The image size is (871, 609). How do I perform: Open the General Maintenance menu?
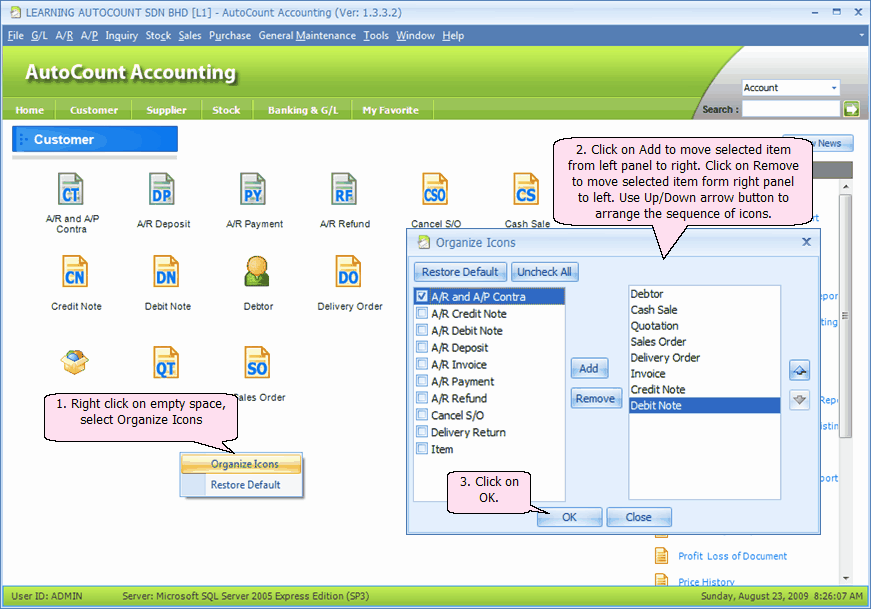click(307, 36)
